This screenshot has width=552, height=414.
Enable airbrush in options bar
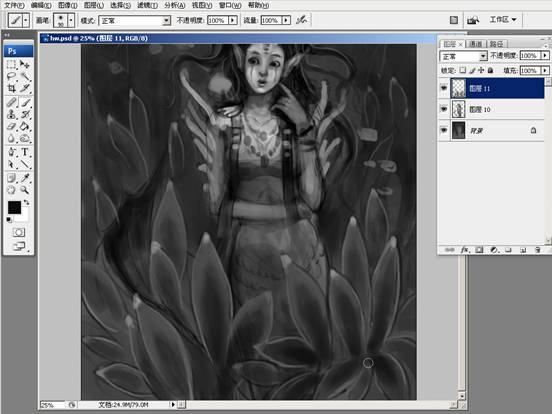point(301,20)
